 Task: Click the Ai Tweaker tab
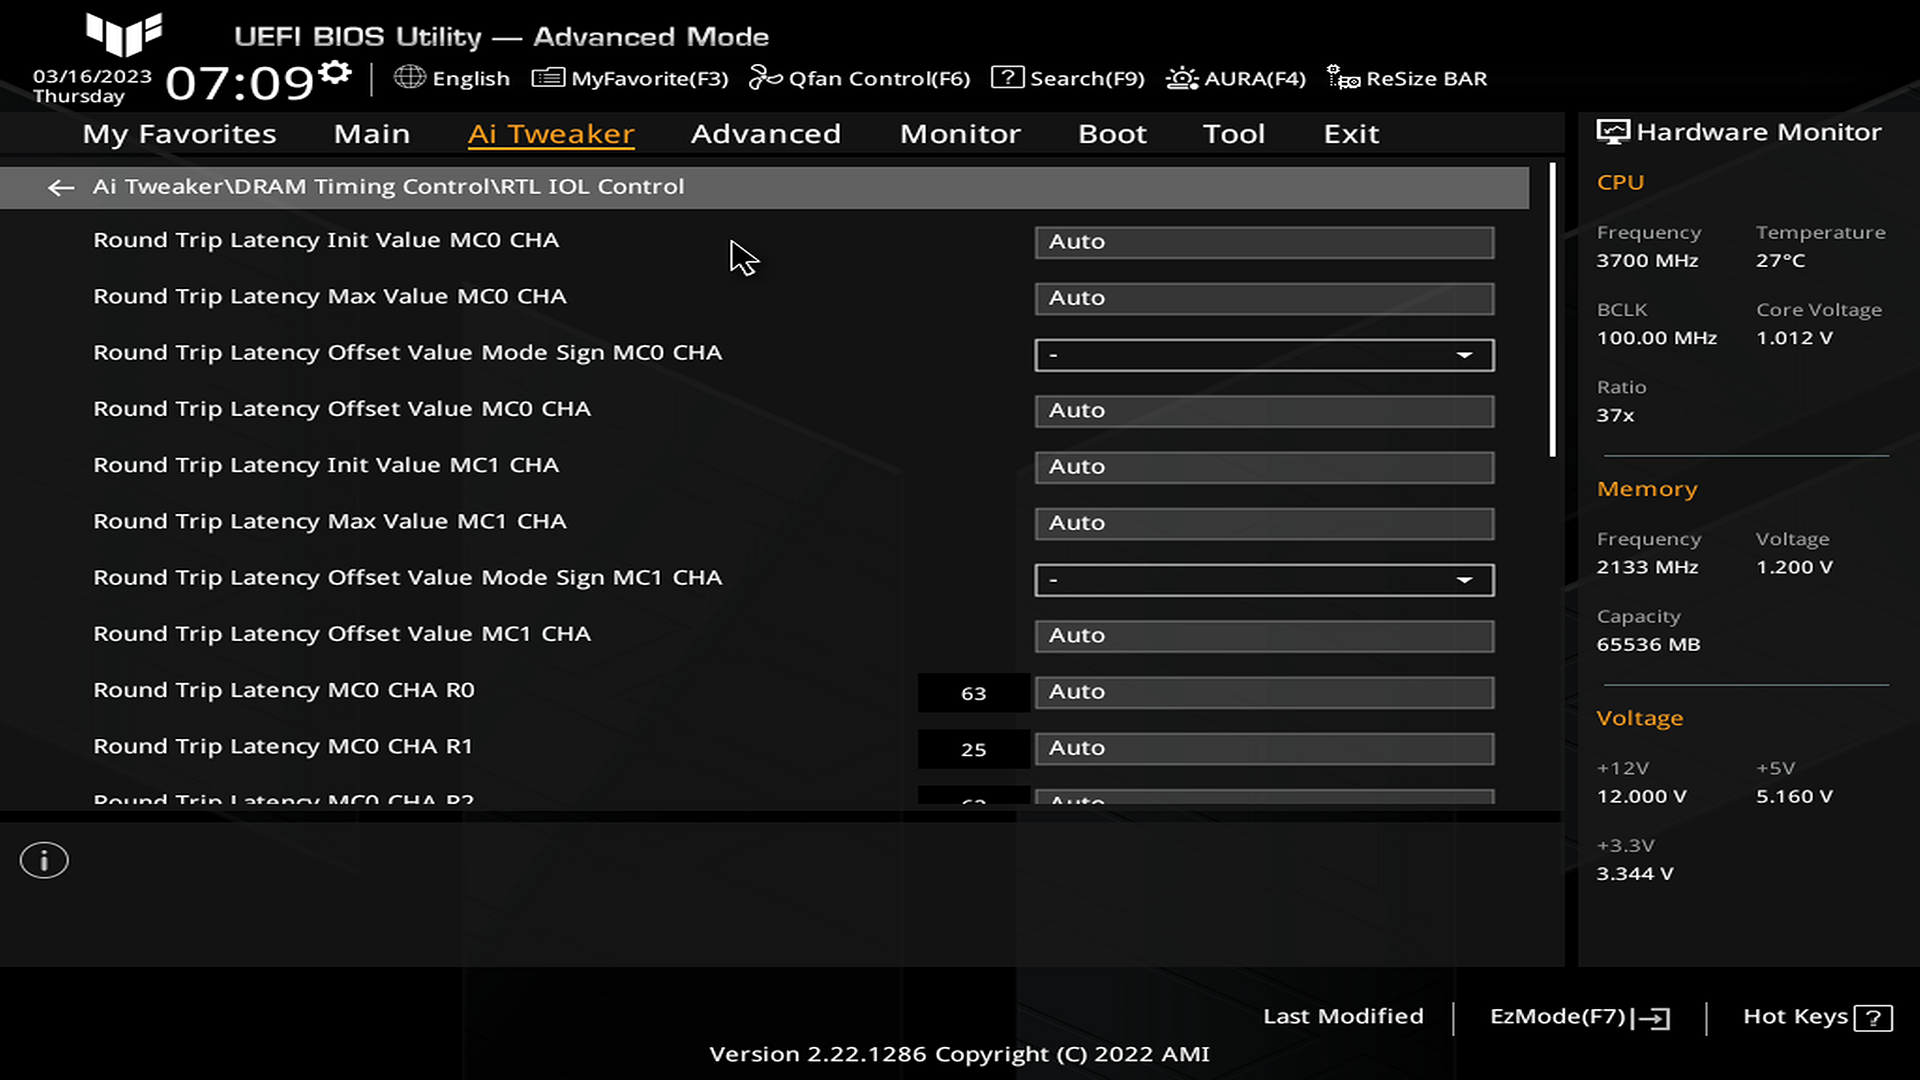pyautogui.click(x=551, y=133)
